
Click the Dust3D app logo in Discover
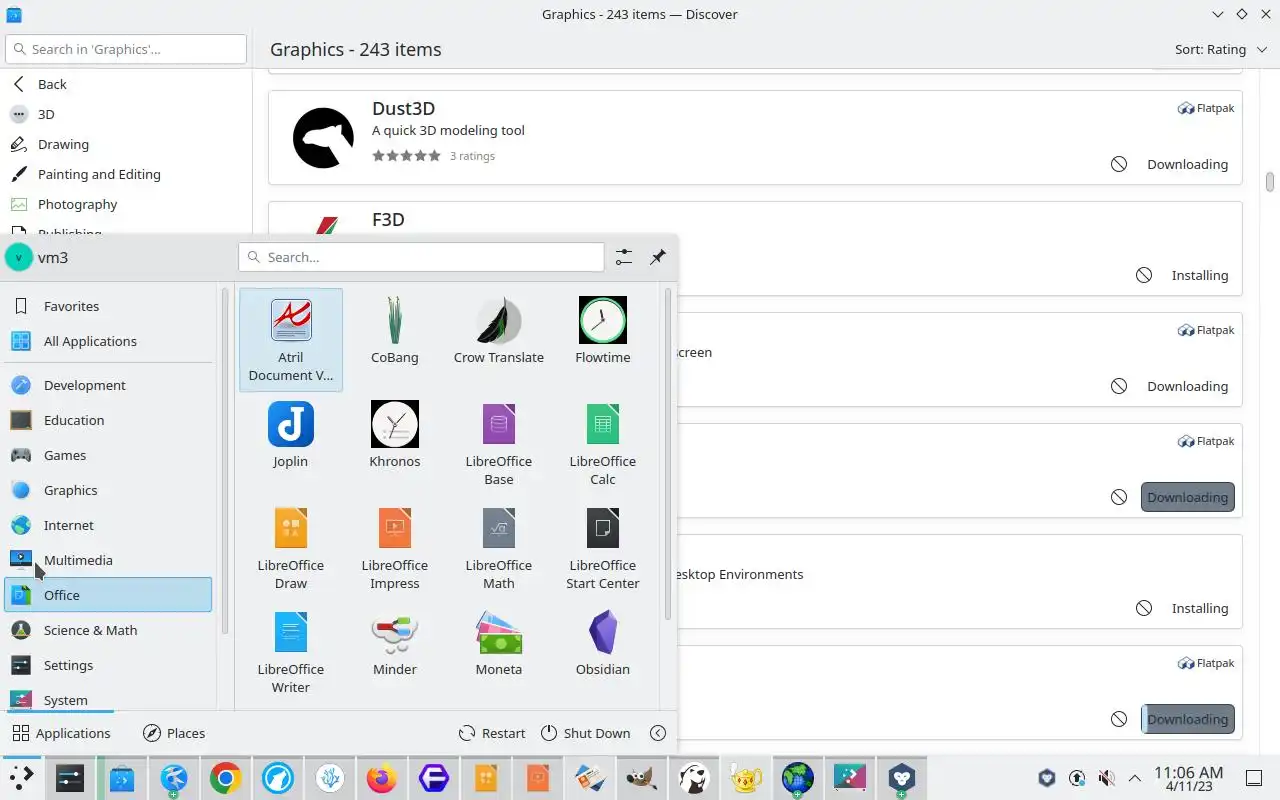[x=323, y=138]
